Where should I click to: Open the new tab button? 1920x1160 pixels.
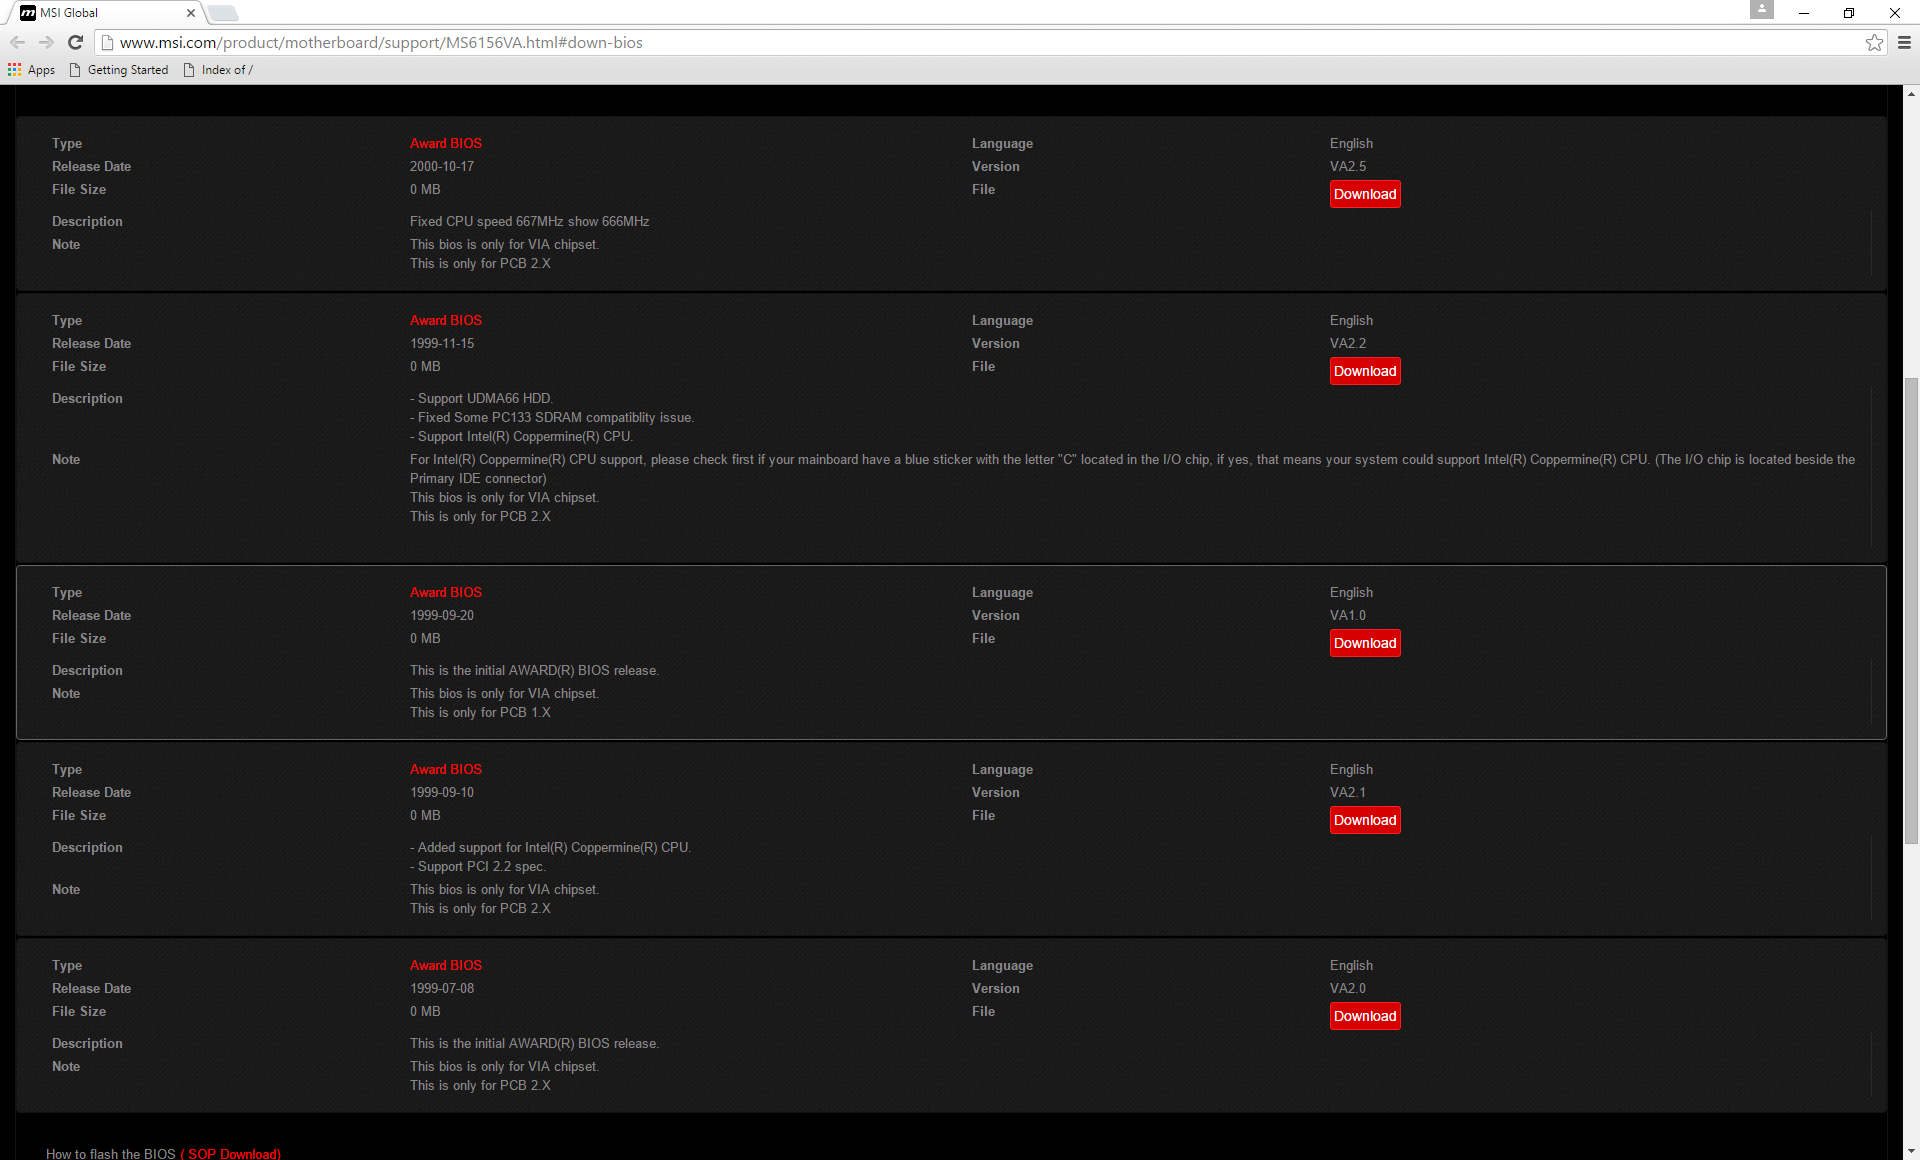tap(223, 13)
